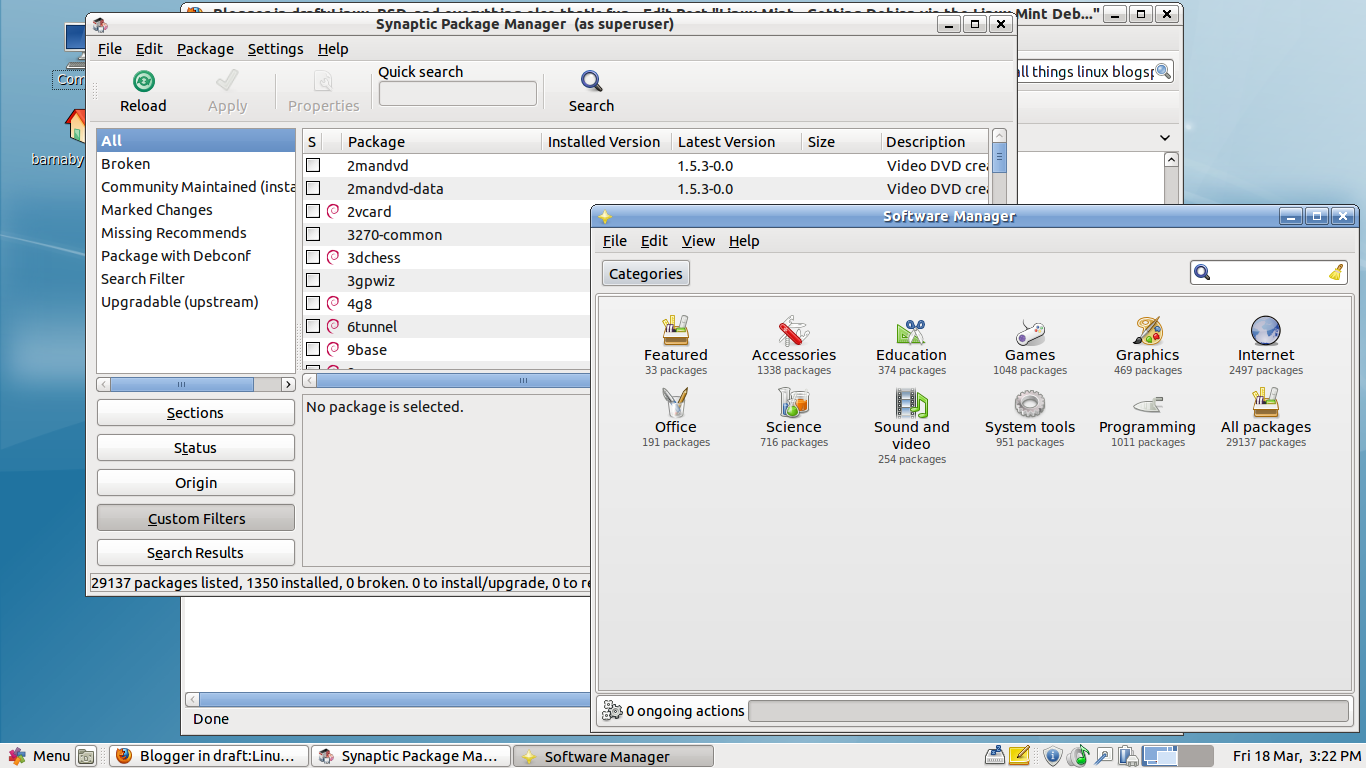Click the Search Results button
Image resolution: width=1366 pixels, height=768 pixels.
tap(196, 553)
